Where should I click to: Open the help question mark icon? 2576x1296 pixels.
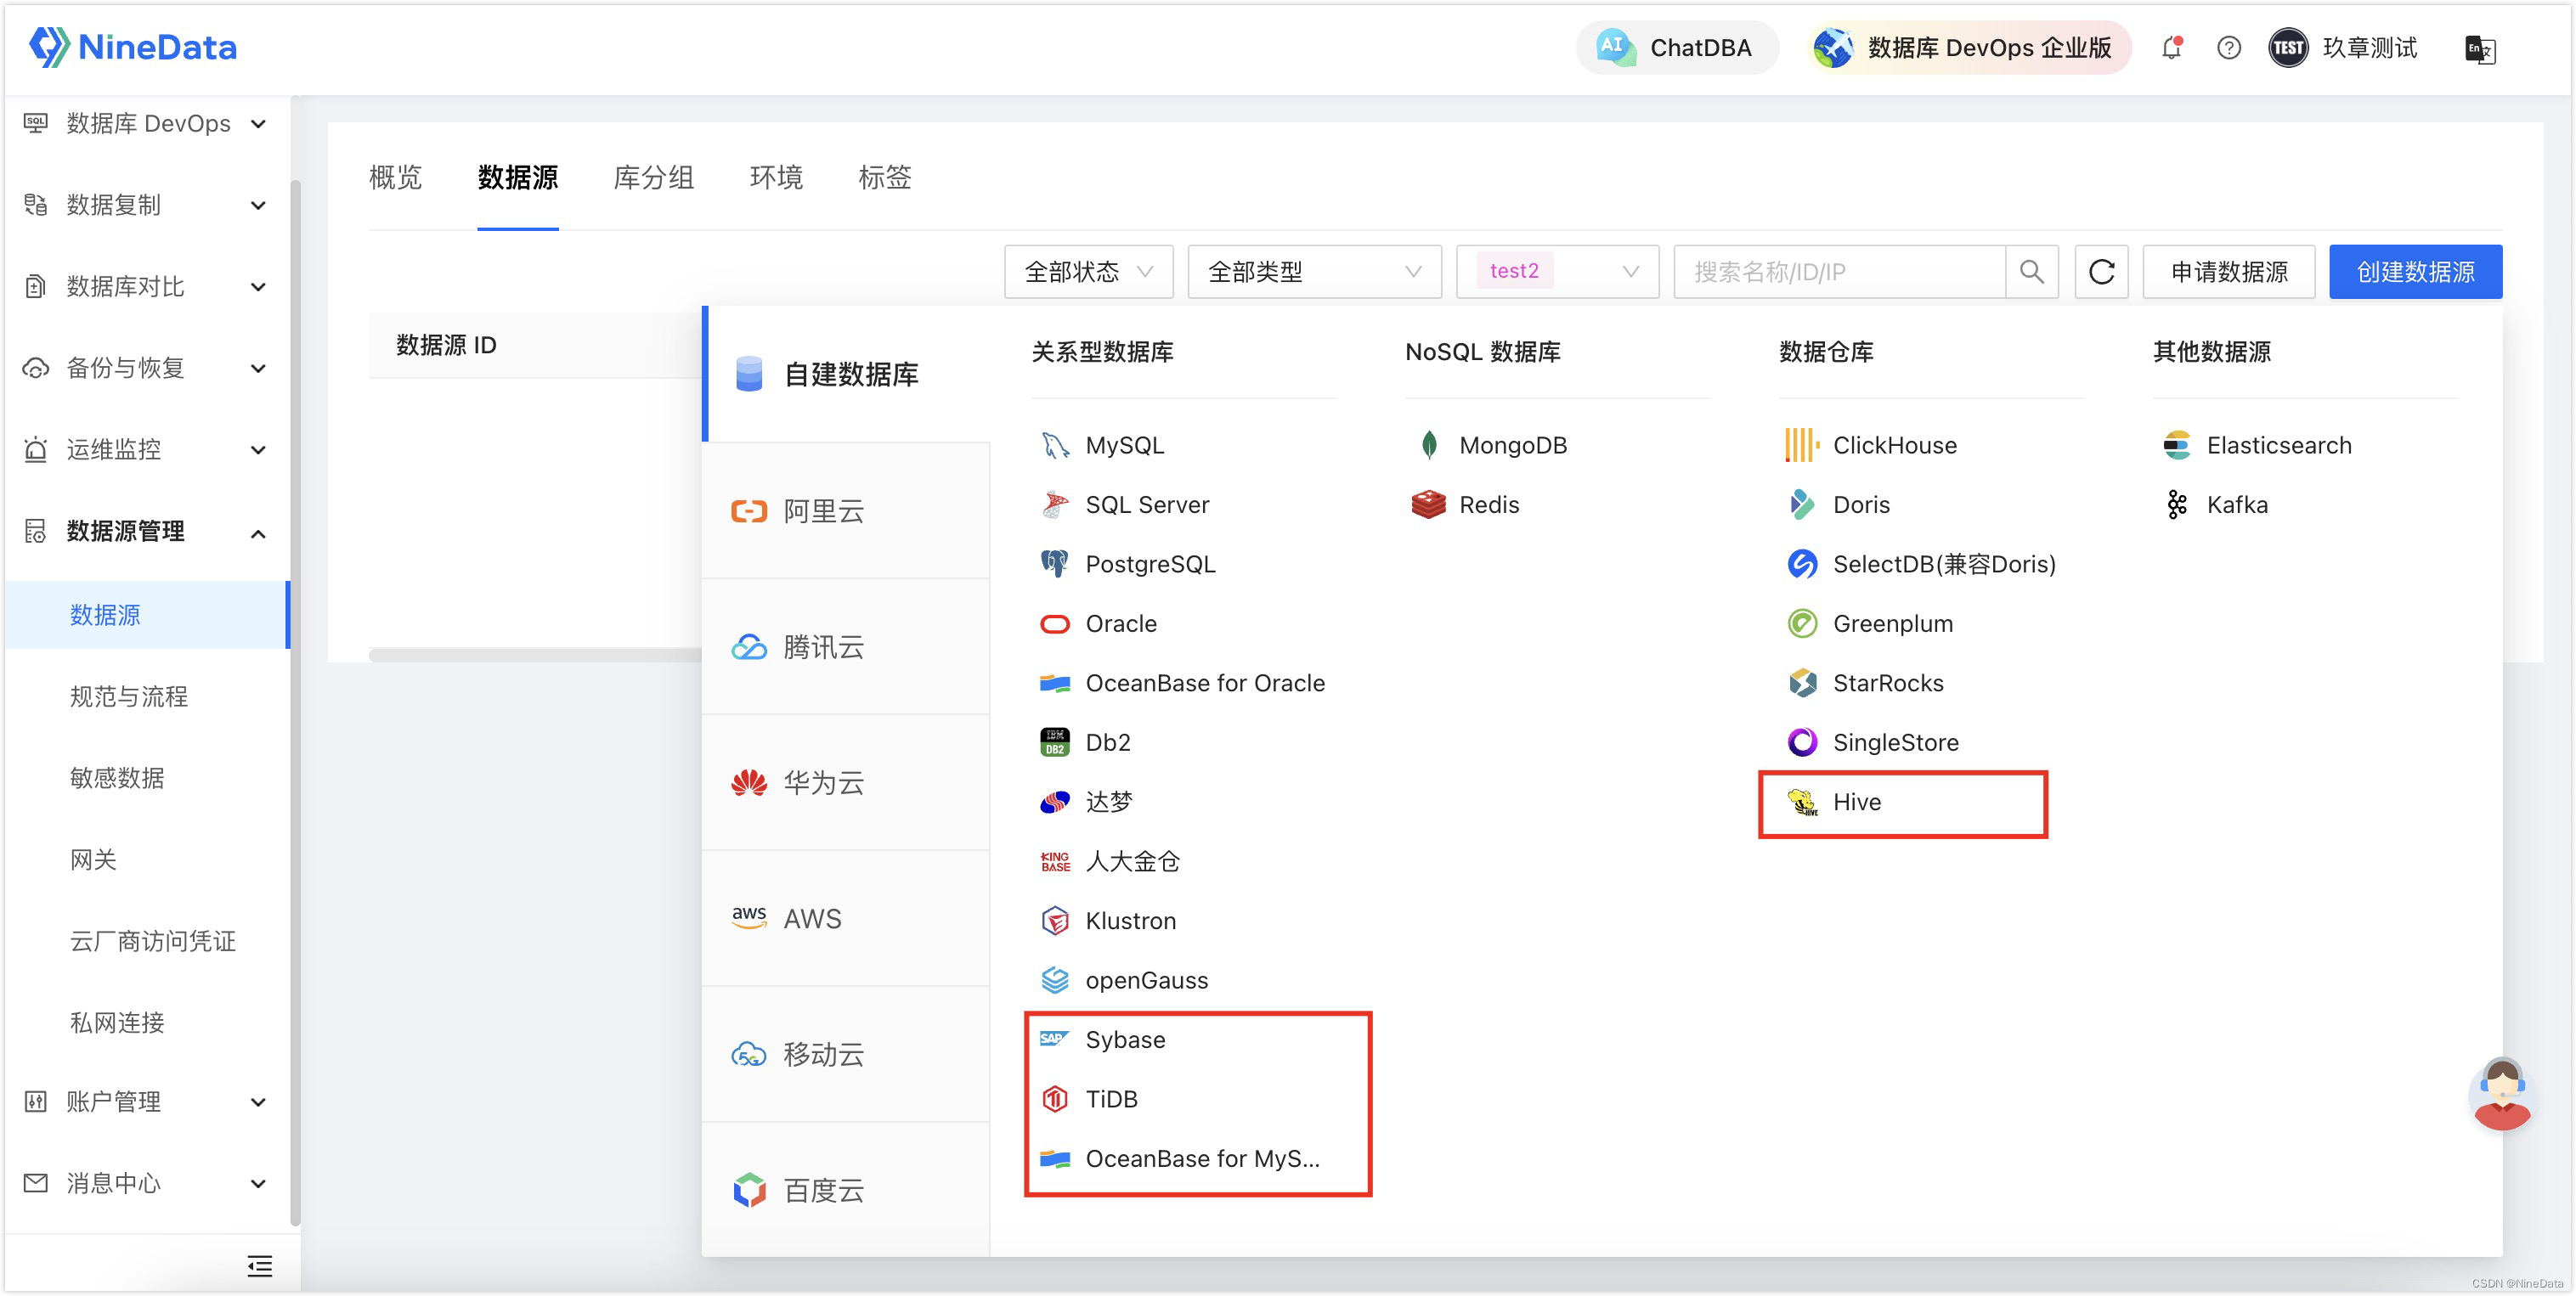click(2228, 48)
